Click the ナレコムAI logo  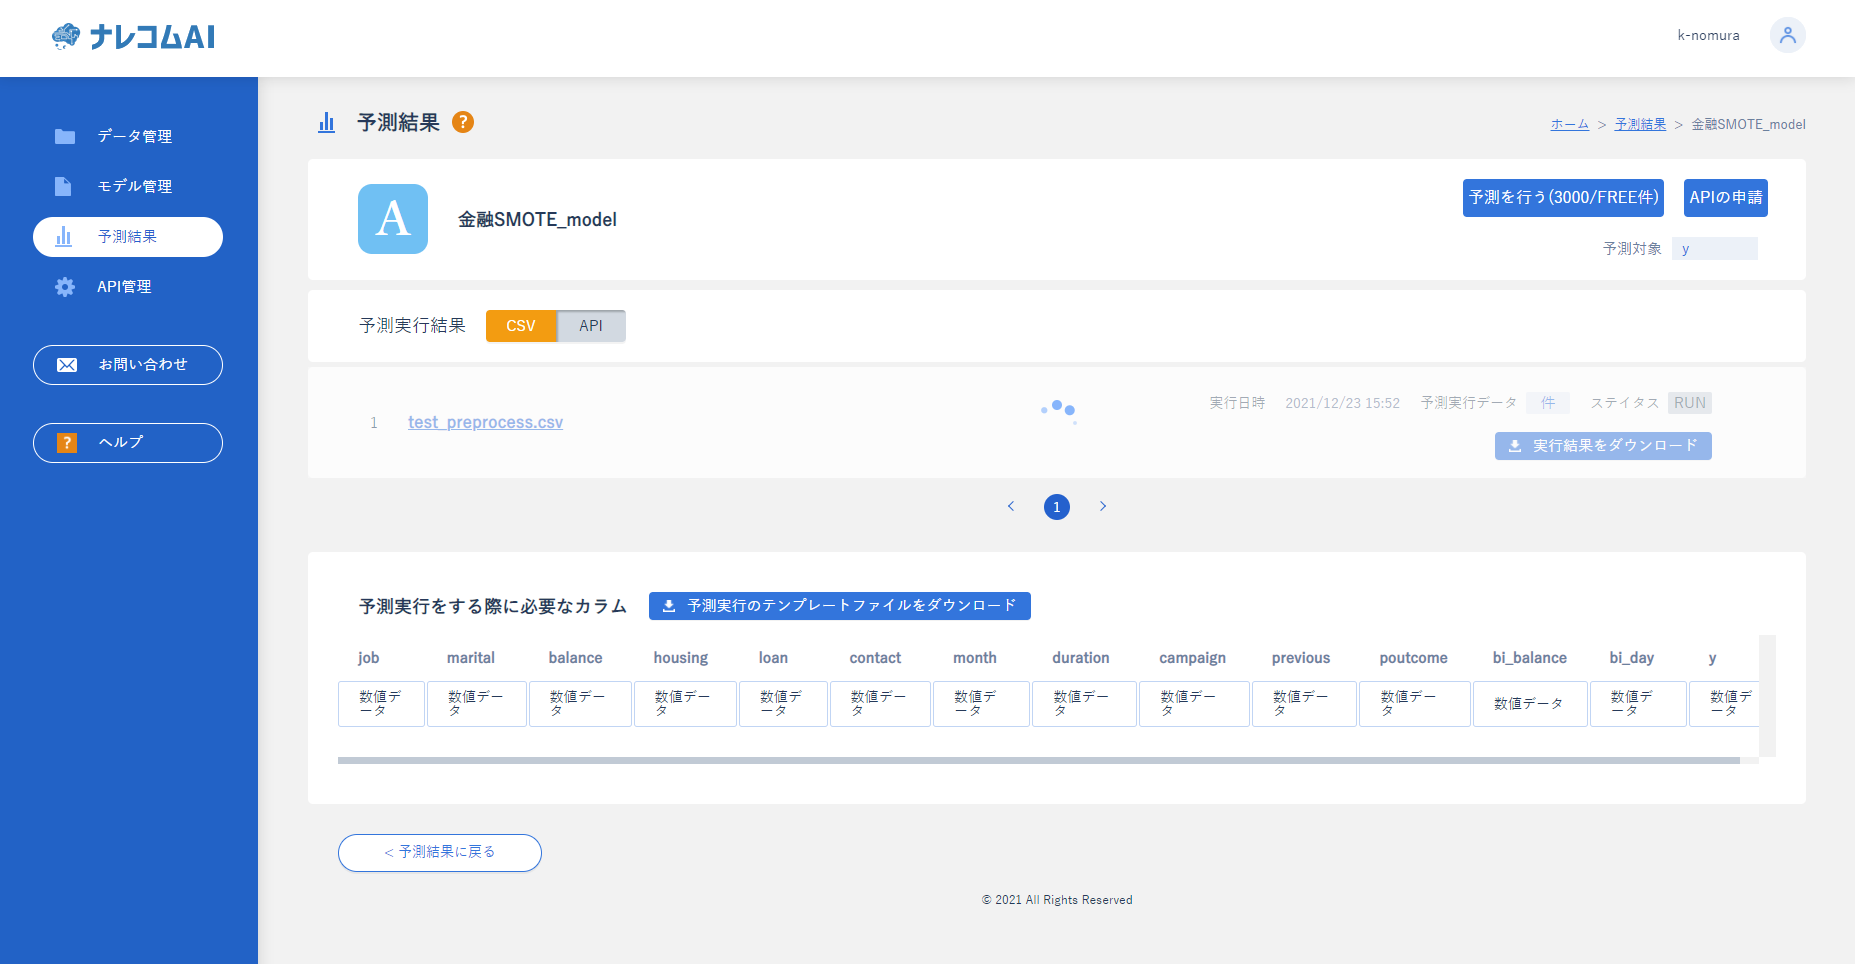(x=133, y=37)
